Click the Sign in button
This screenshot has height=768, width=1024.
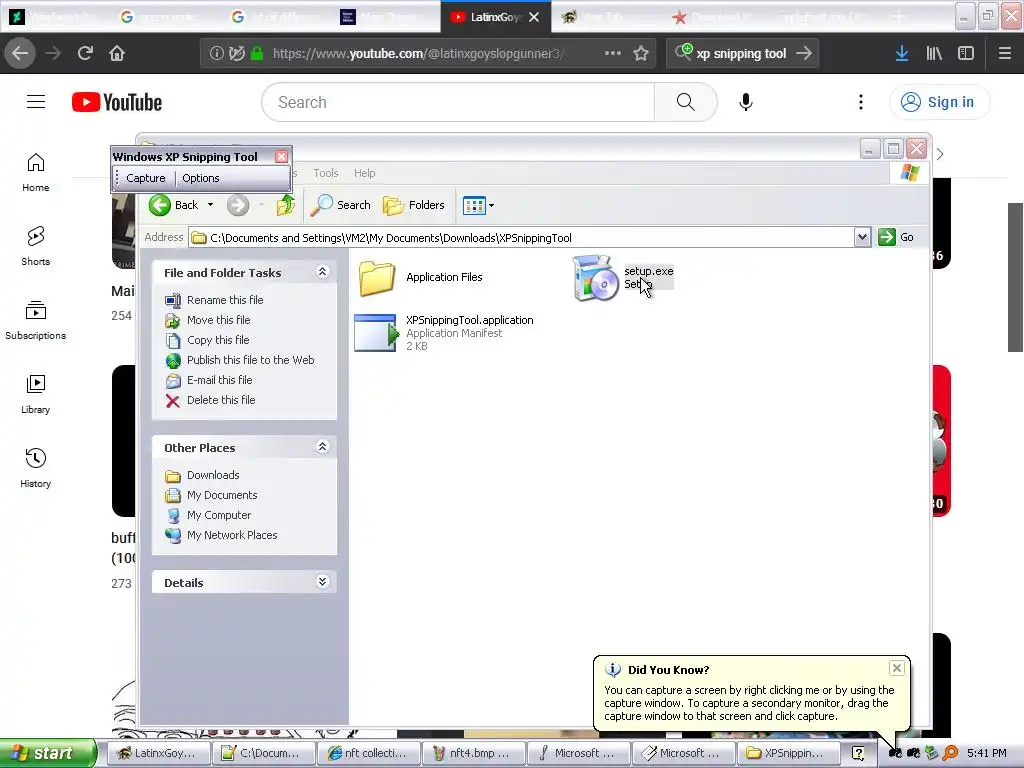tap(939, 102)
